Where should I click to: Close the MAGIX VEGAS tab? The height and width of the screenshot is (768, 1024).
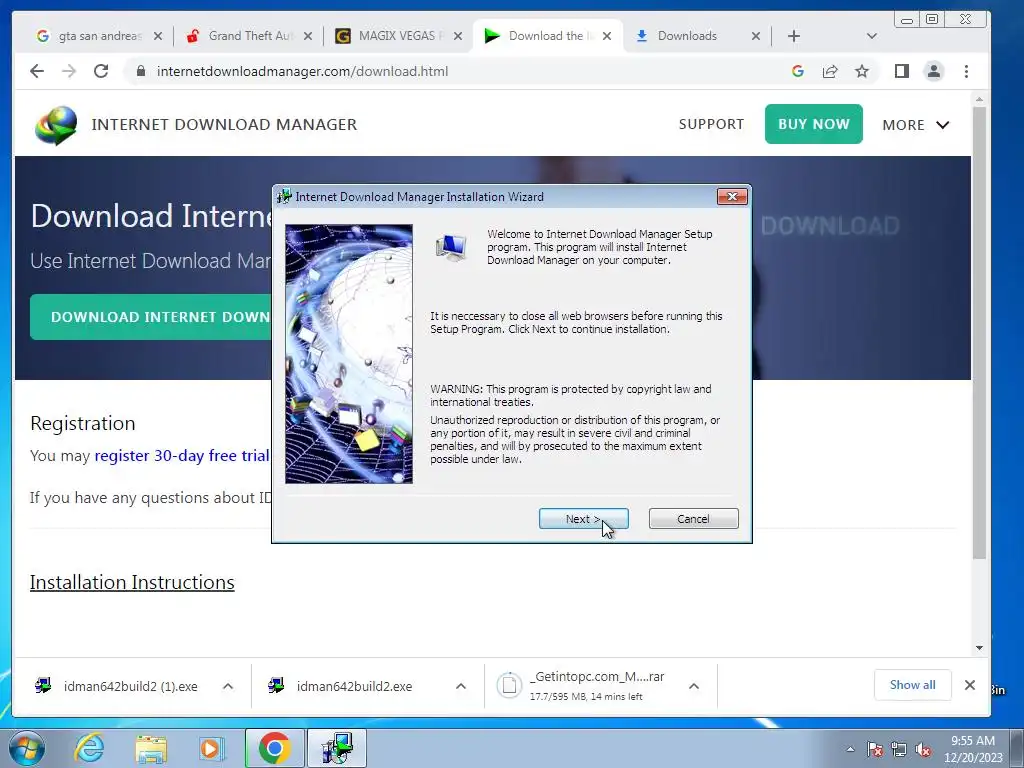[x=458, y=36]
